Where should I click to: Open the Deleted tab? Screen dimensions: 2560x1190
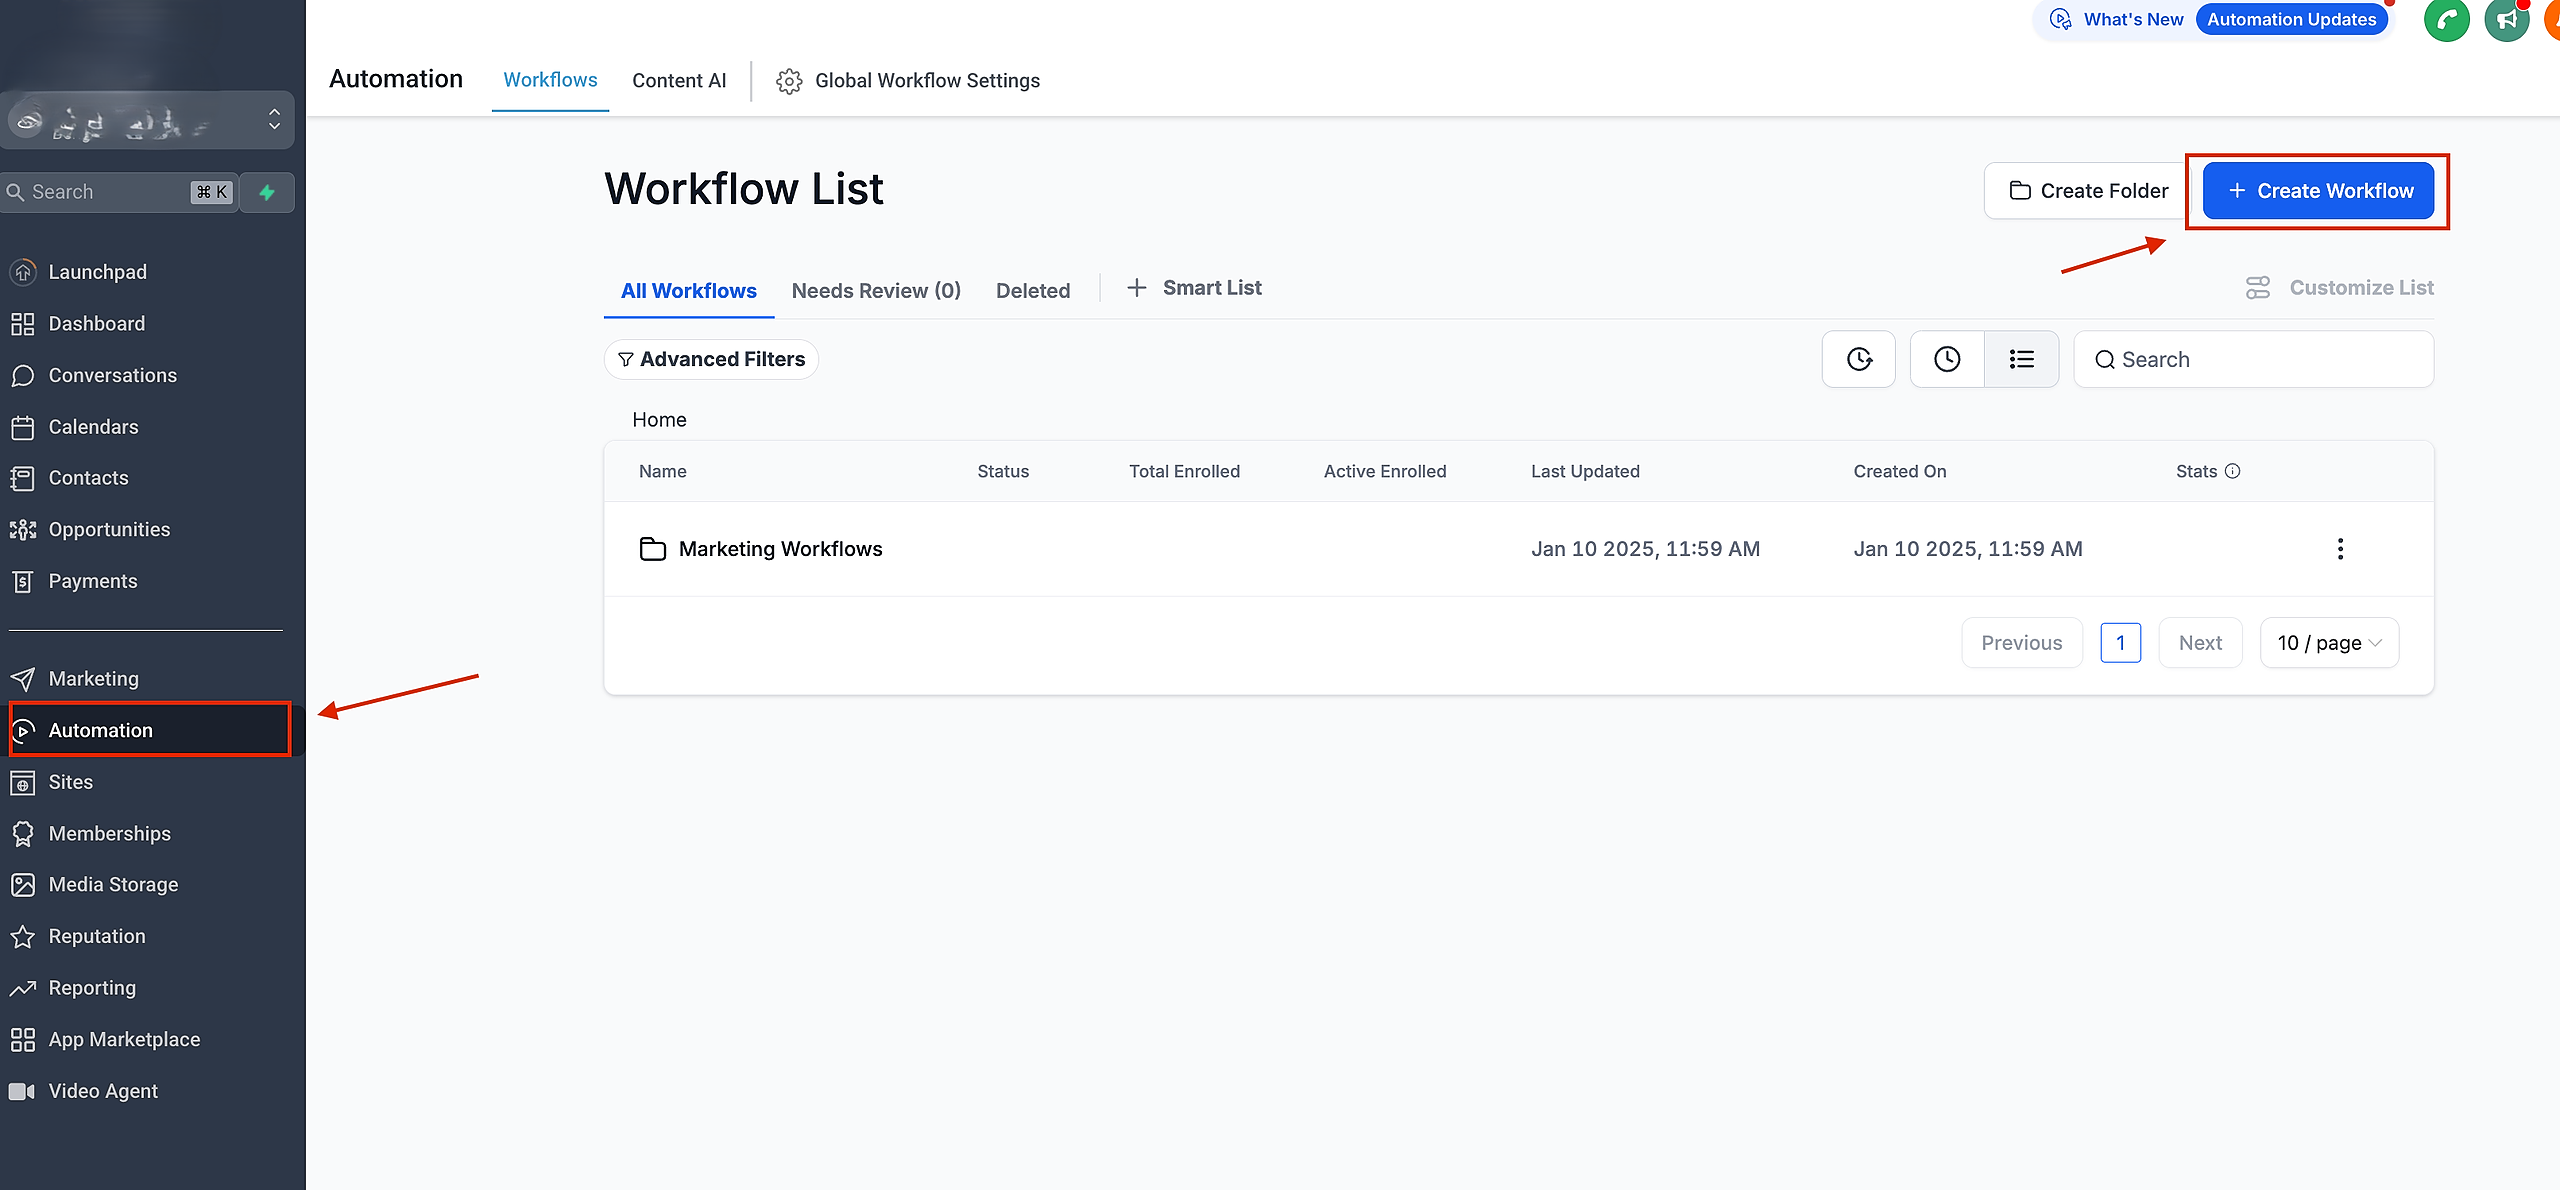click(x=1033, y=291)
